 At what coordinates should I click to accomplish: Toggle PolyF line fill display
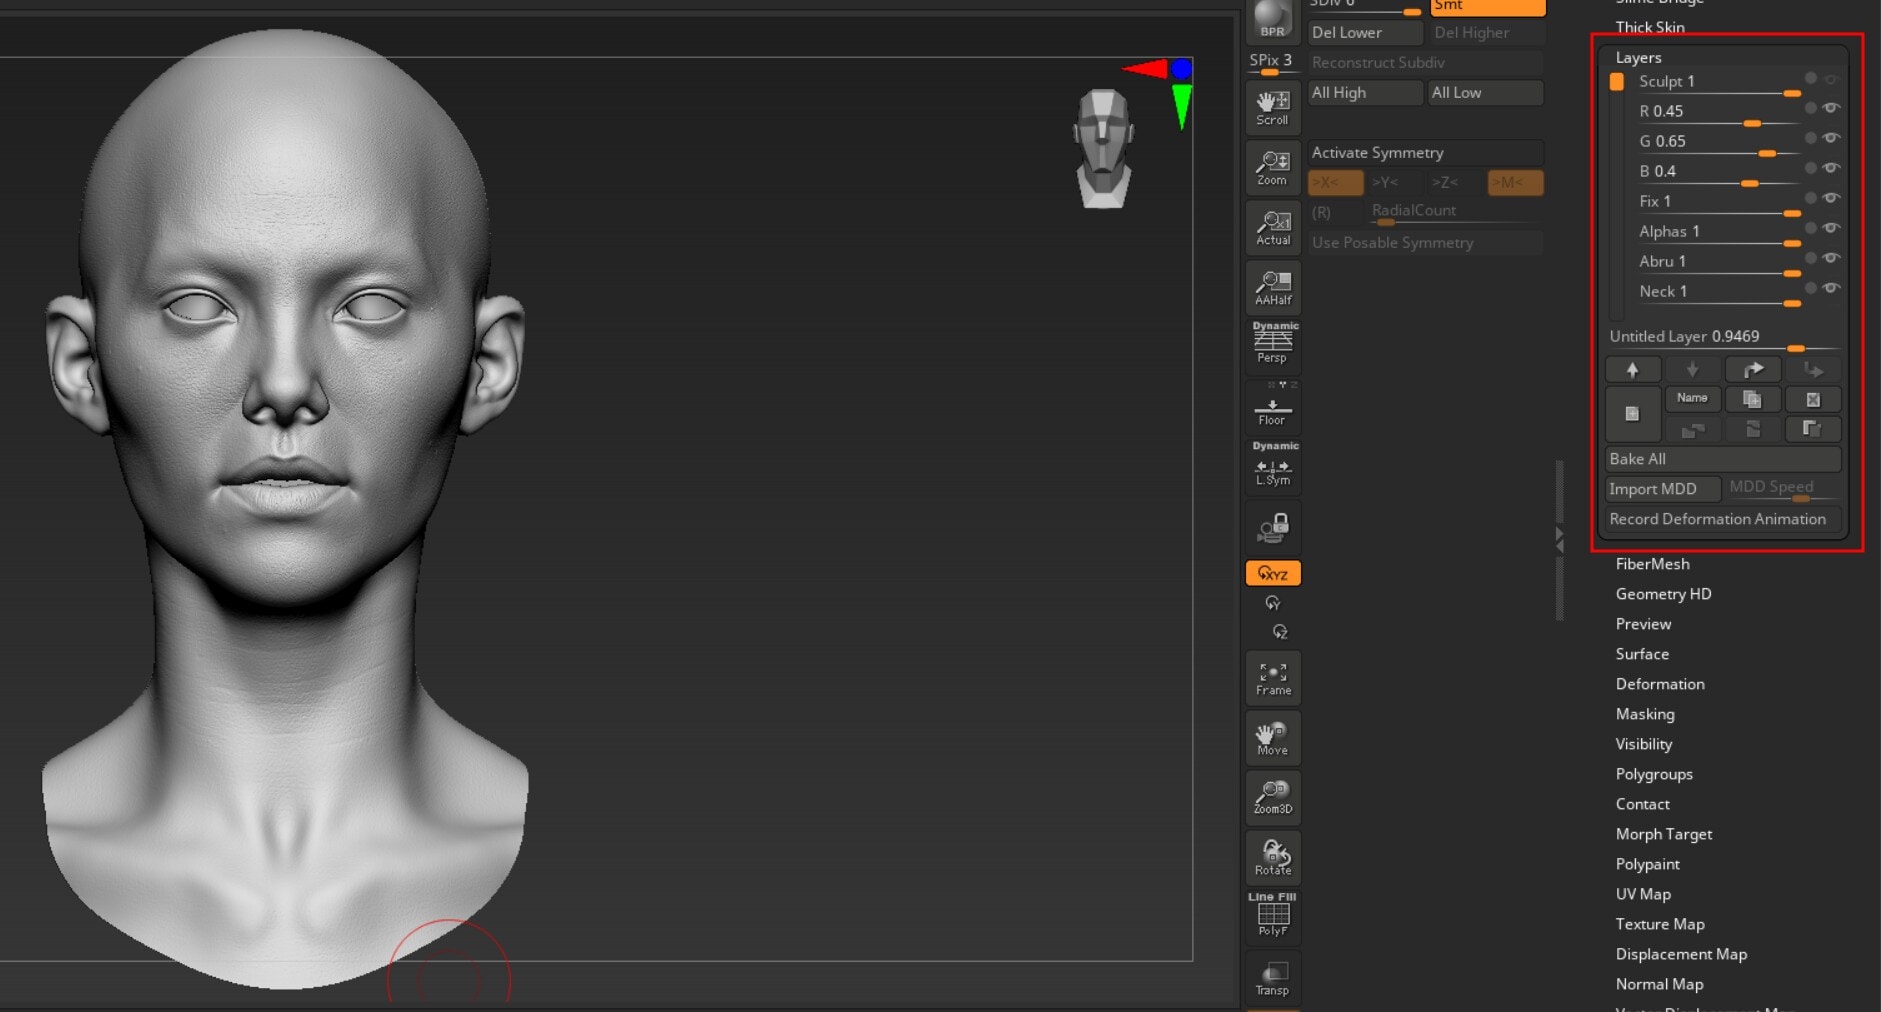click(1272, 916)
